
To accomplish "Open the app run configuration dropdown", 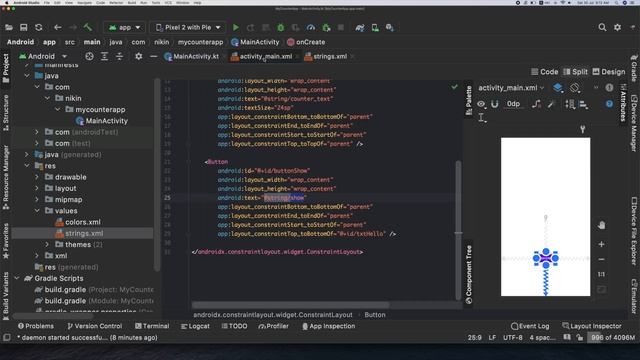I will pos(124,27).
